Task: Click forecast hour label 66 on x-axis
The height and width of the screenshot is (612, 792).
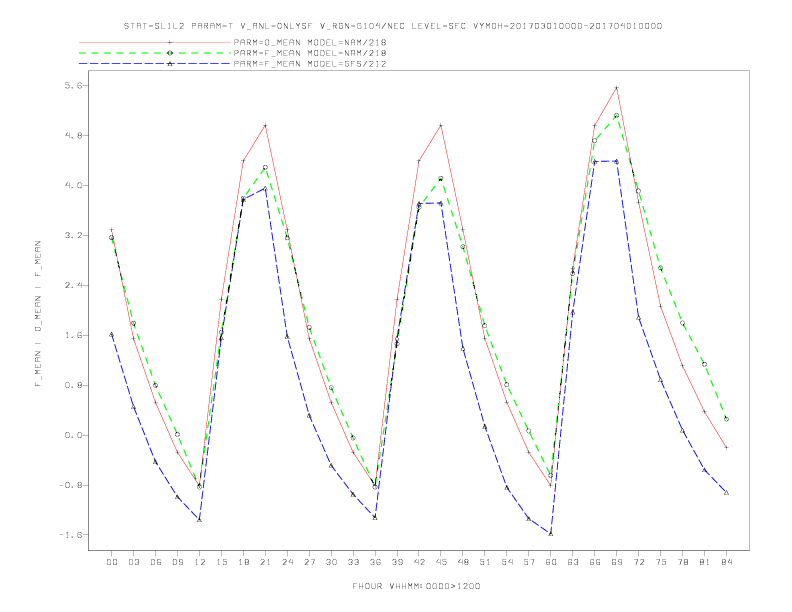Action: point(595,563)
